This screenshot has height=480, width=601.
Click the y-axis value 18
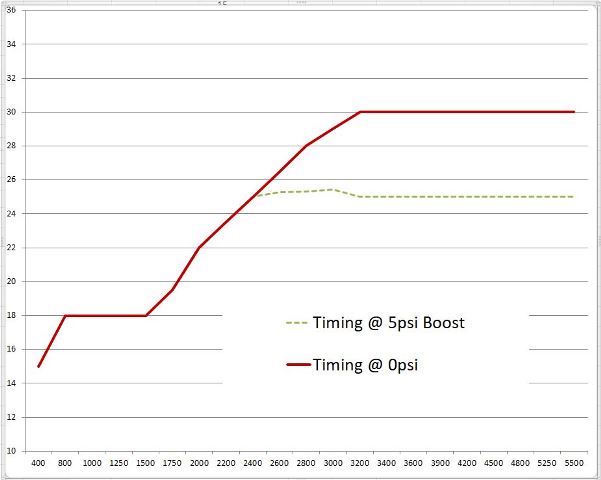11,315
